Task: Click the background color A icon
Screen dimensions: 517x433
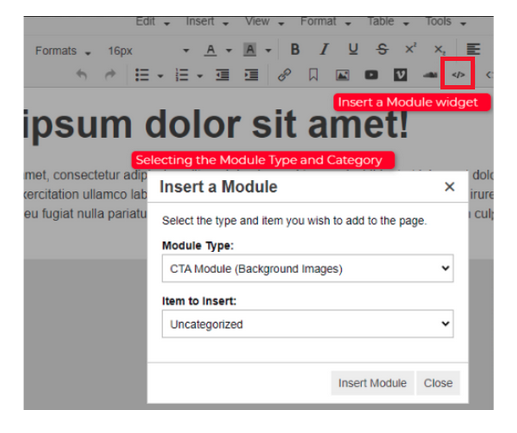Action: click(250, 50)
